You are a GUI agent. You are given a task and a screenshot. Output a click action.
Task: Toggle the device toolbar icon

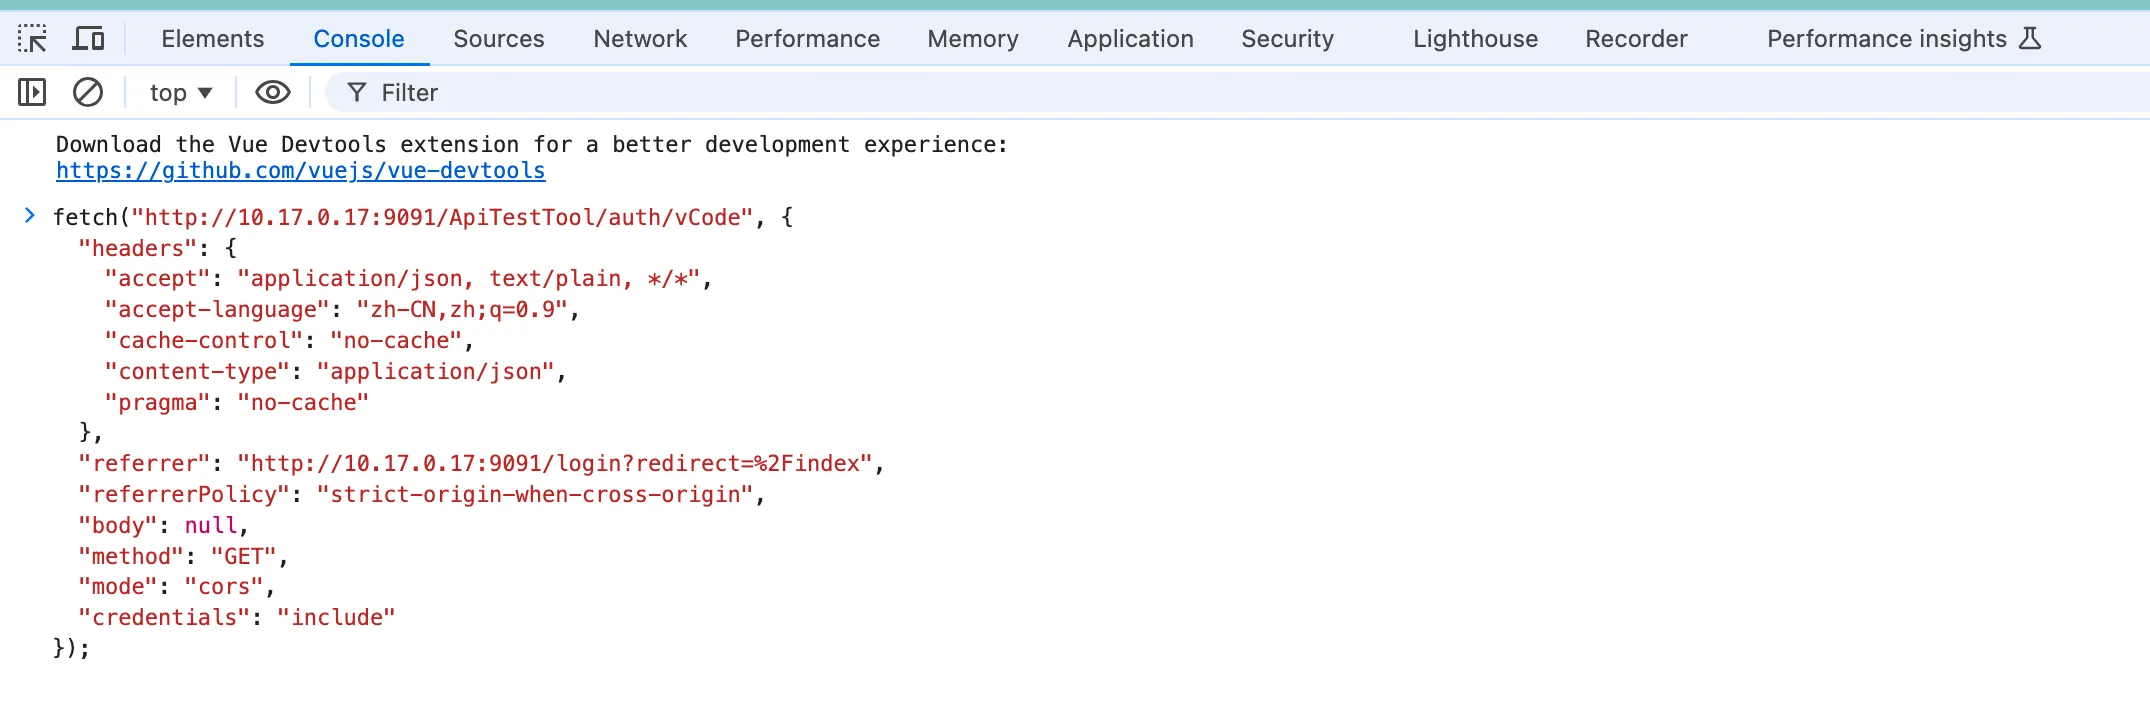click(x=89, y=39)
